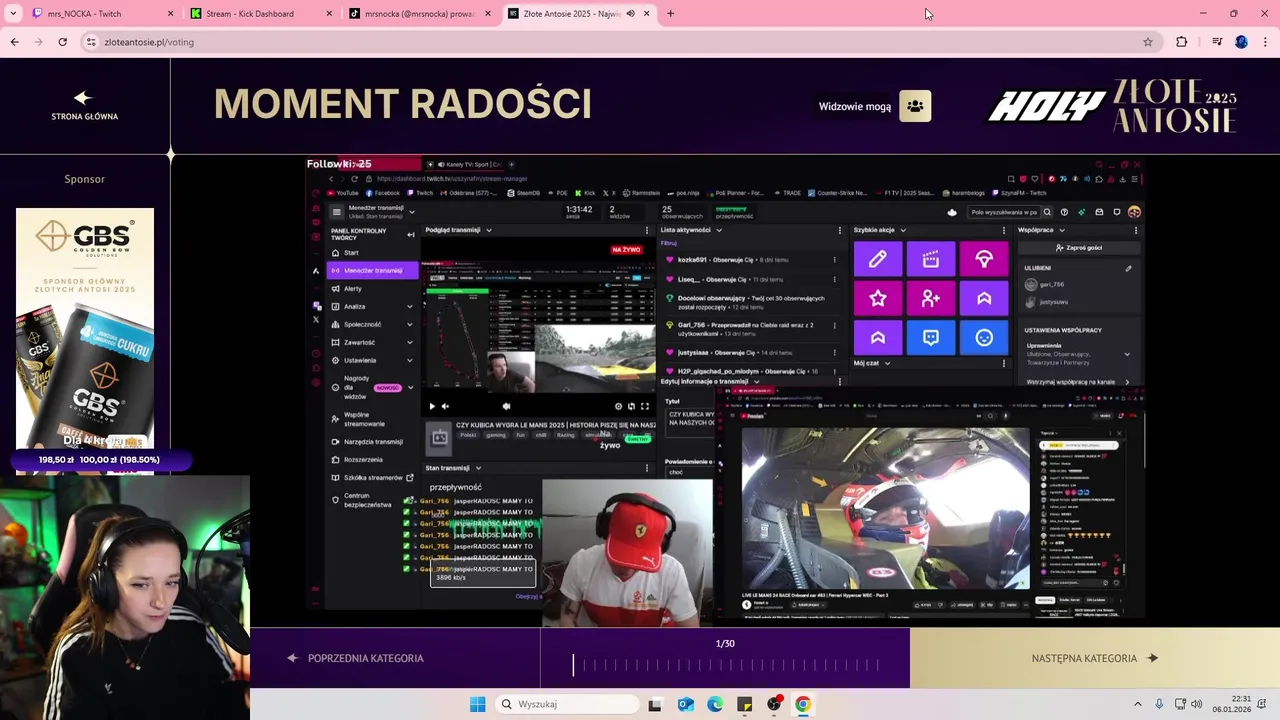
Task: Expand Ustawienia in the creator sidebar
Action: (x=410, y=360)
